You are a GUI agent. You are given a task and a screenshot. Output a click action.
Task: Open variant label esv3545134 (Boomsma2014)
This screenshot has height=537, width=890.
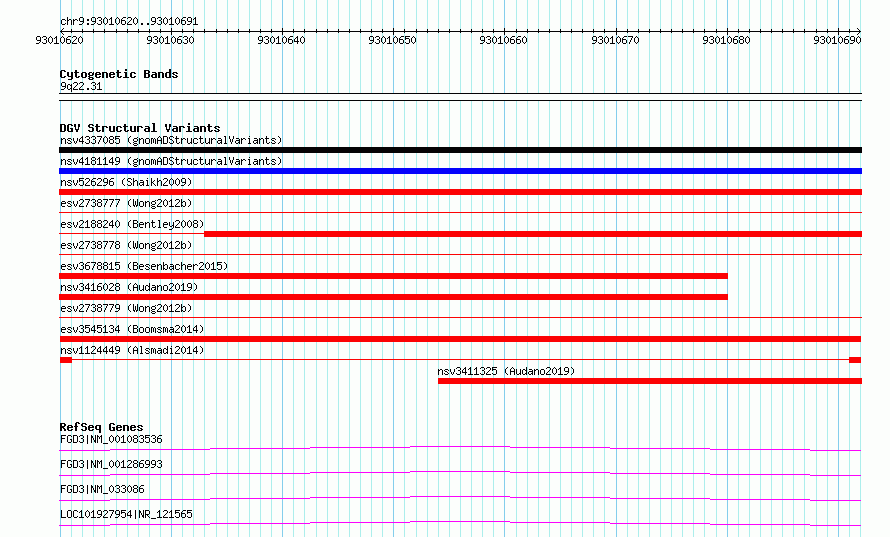[132, 329]
